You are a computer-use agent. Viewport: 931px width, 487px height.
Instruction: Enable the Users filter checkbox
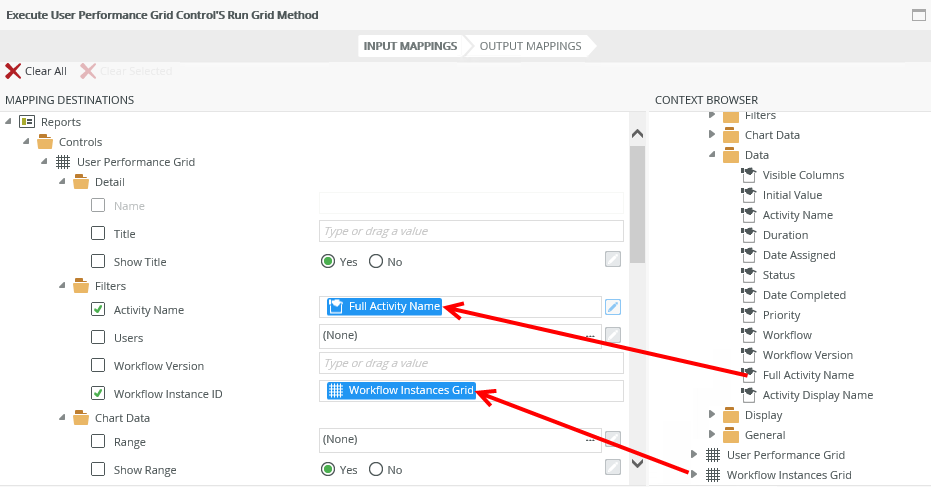click(x=98, y=338)
